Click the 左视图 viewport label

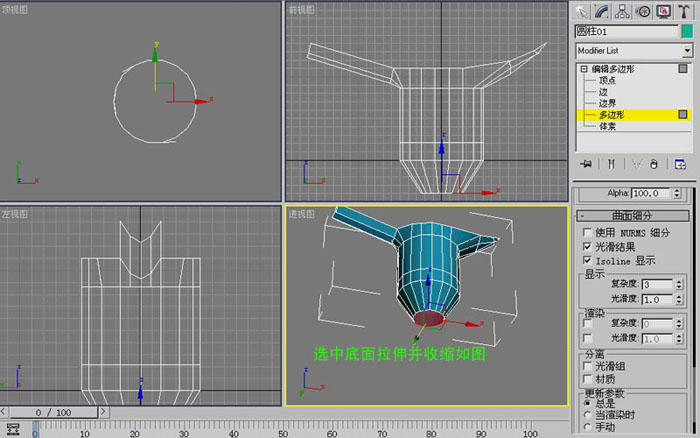15,214
